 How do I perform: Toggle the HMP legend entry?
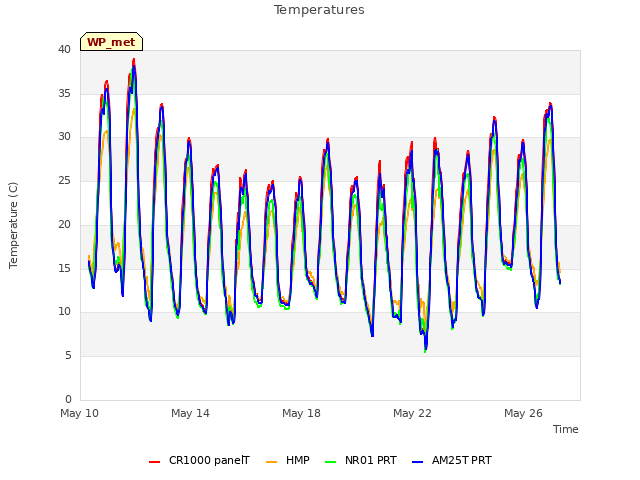[x=288, y=461]
